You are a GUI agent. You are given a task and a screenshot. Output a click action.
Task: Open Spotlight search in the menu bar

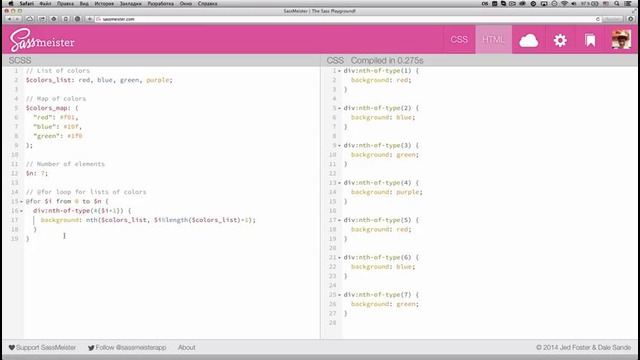(617, 3)
